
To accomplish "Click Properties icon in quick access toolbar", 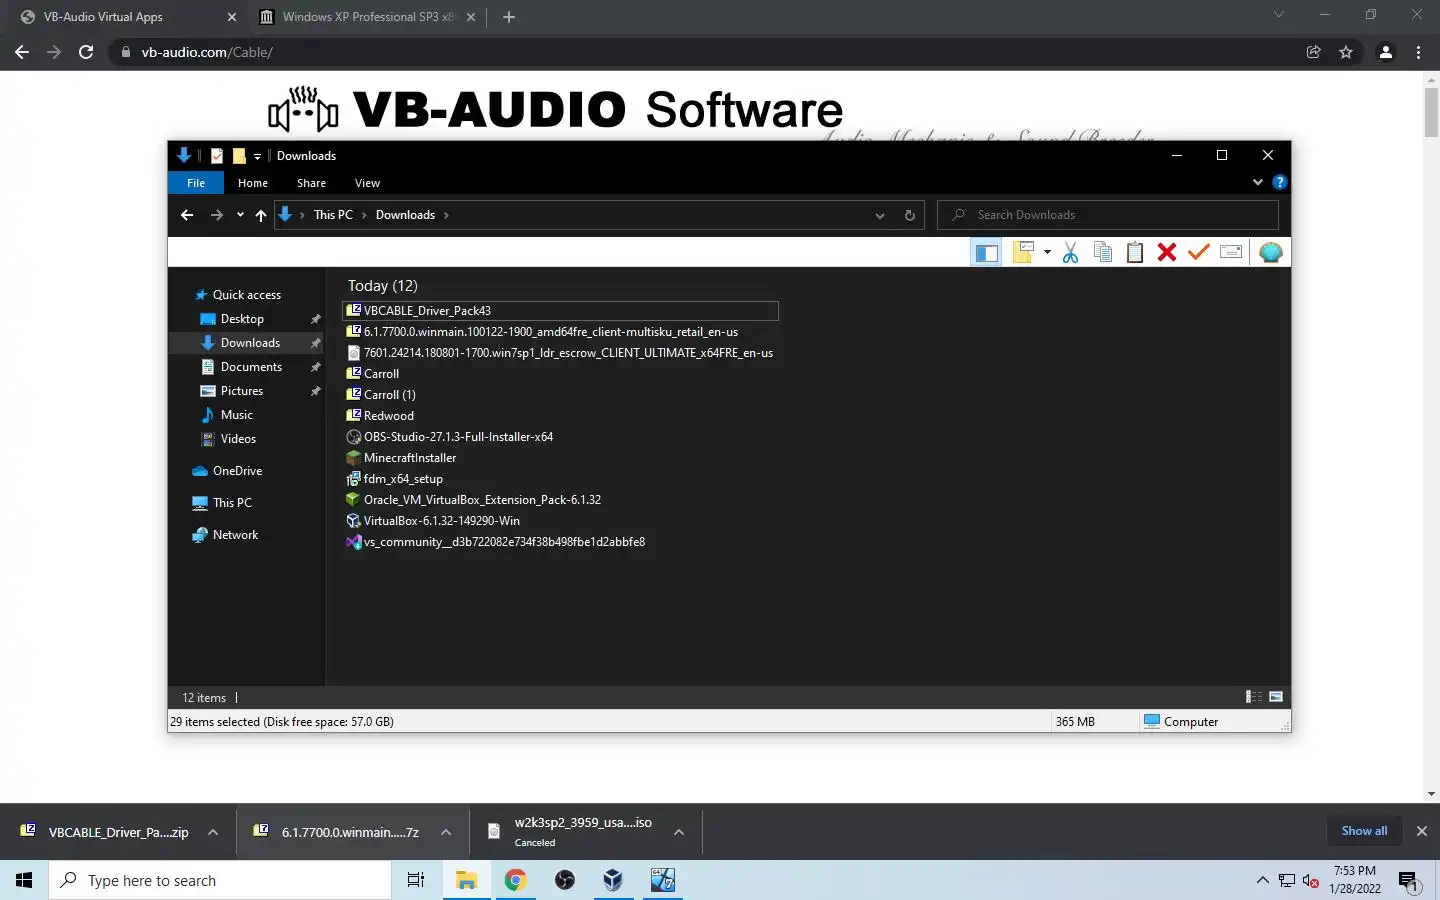I will coord(217,156).
